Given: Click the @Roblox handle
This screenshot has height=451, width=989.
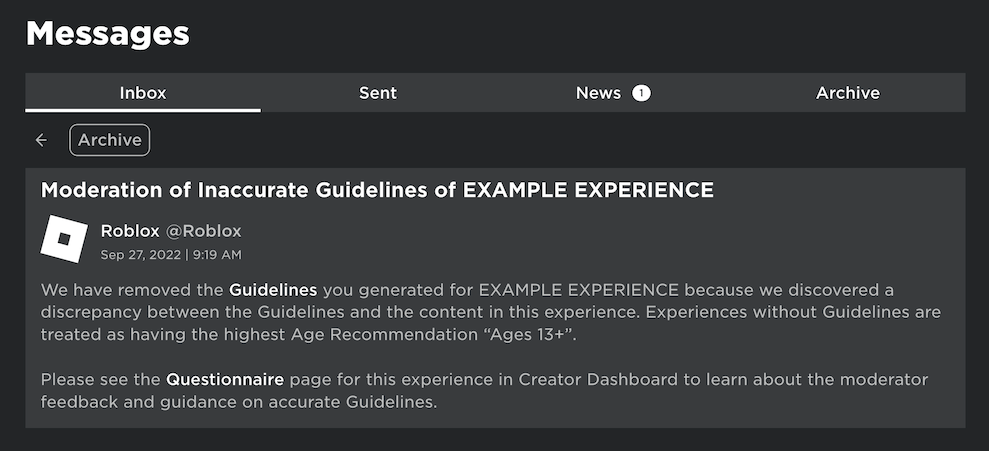Looking at the screenshot, I should pyautogui.click(x=203, y=231).
